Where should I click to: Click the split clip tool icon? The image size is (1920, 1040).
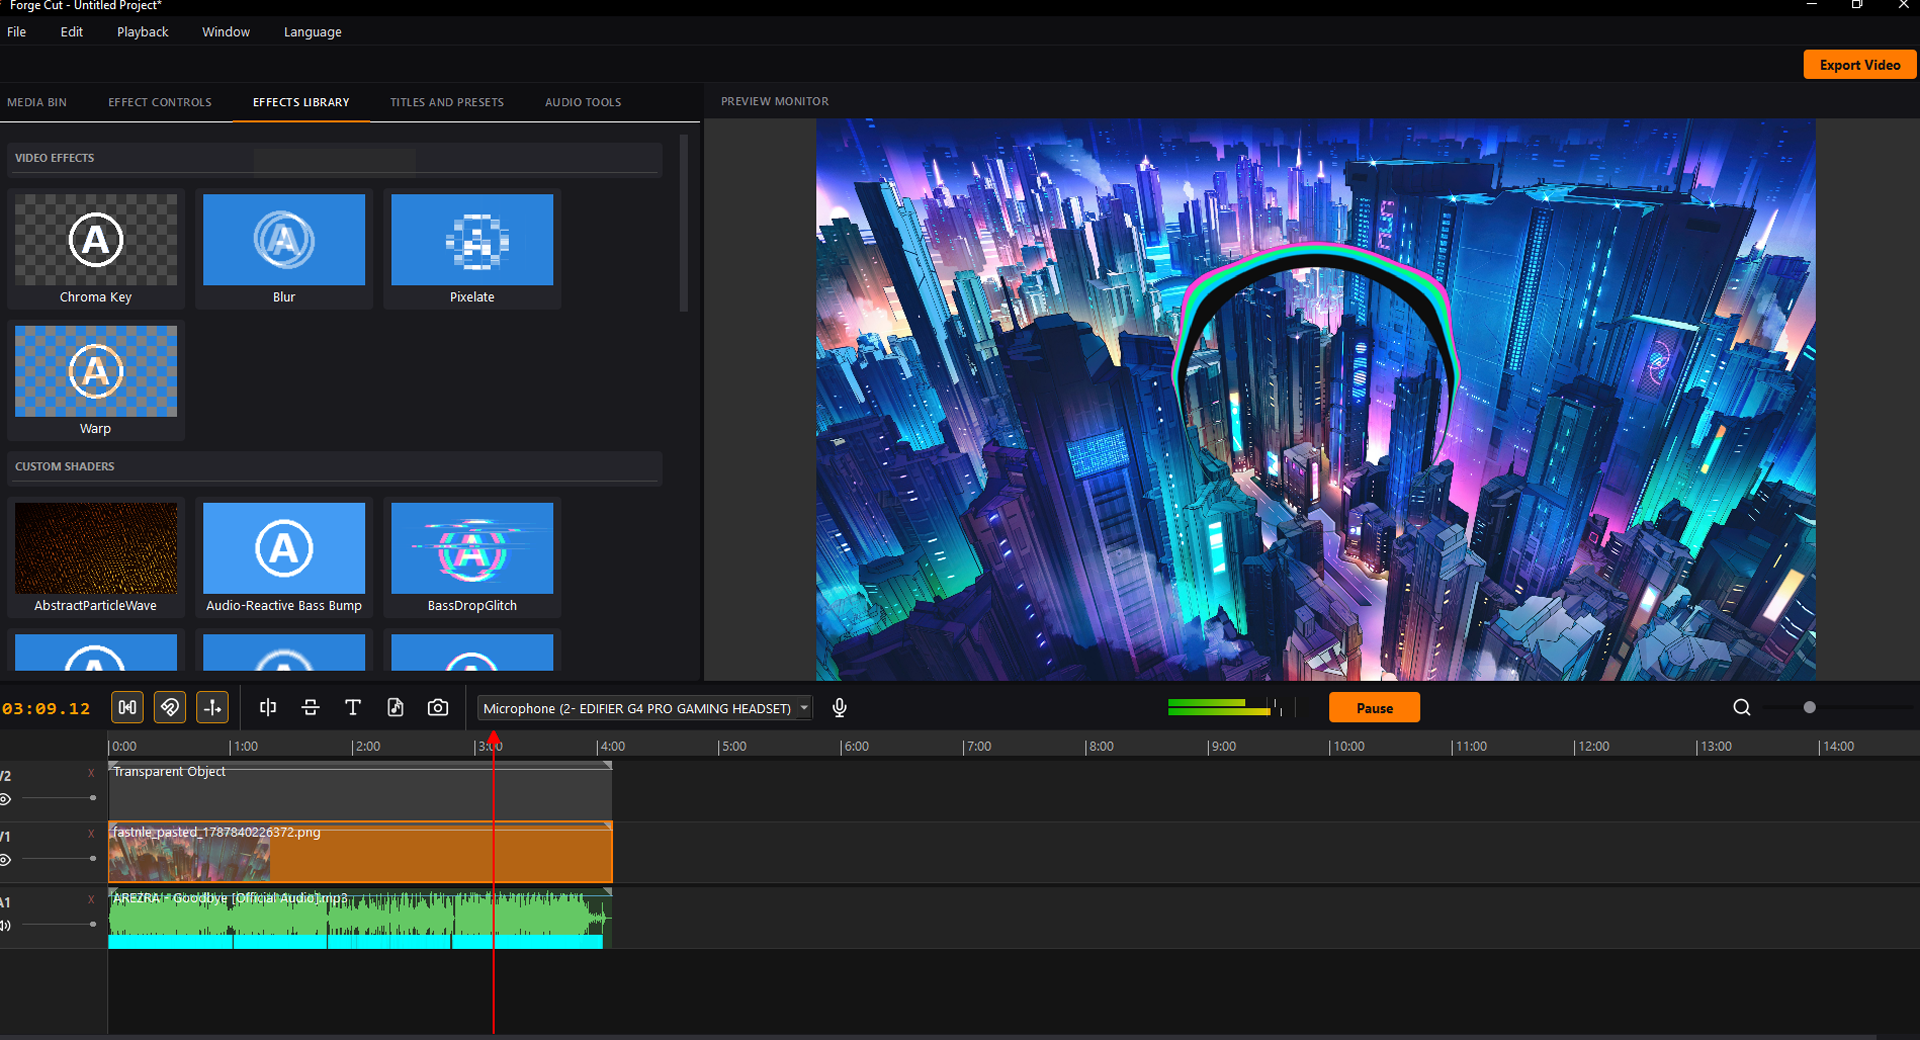(268, 708)
